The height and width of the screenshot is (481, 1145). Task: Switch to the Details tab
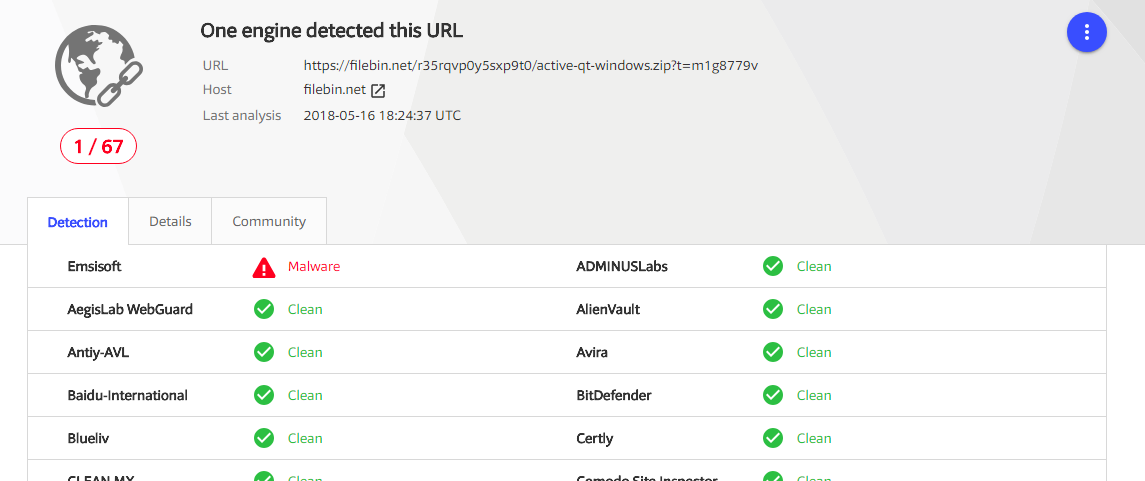point(170,221)
